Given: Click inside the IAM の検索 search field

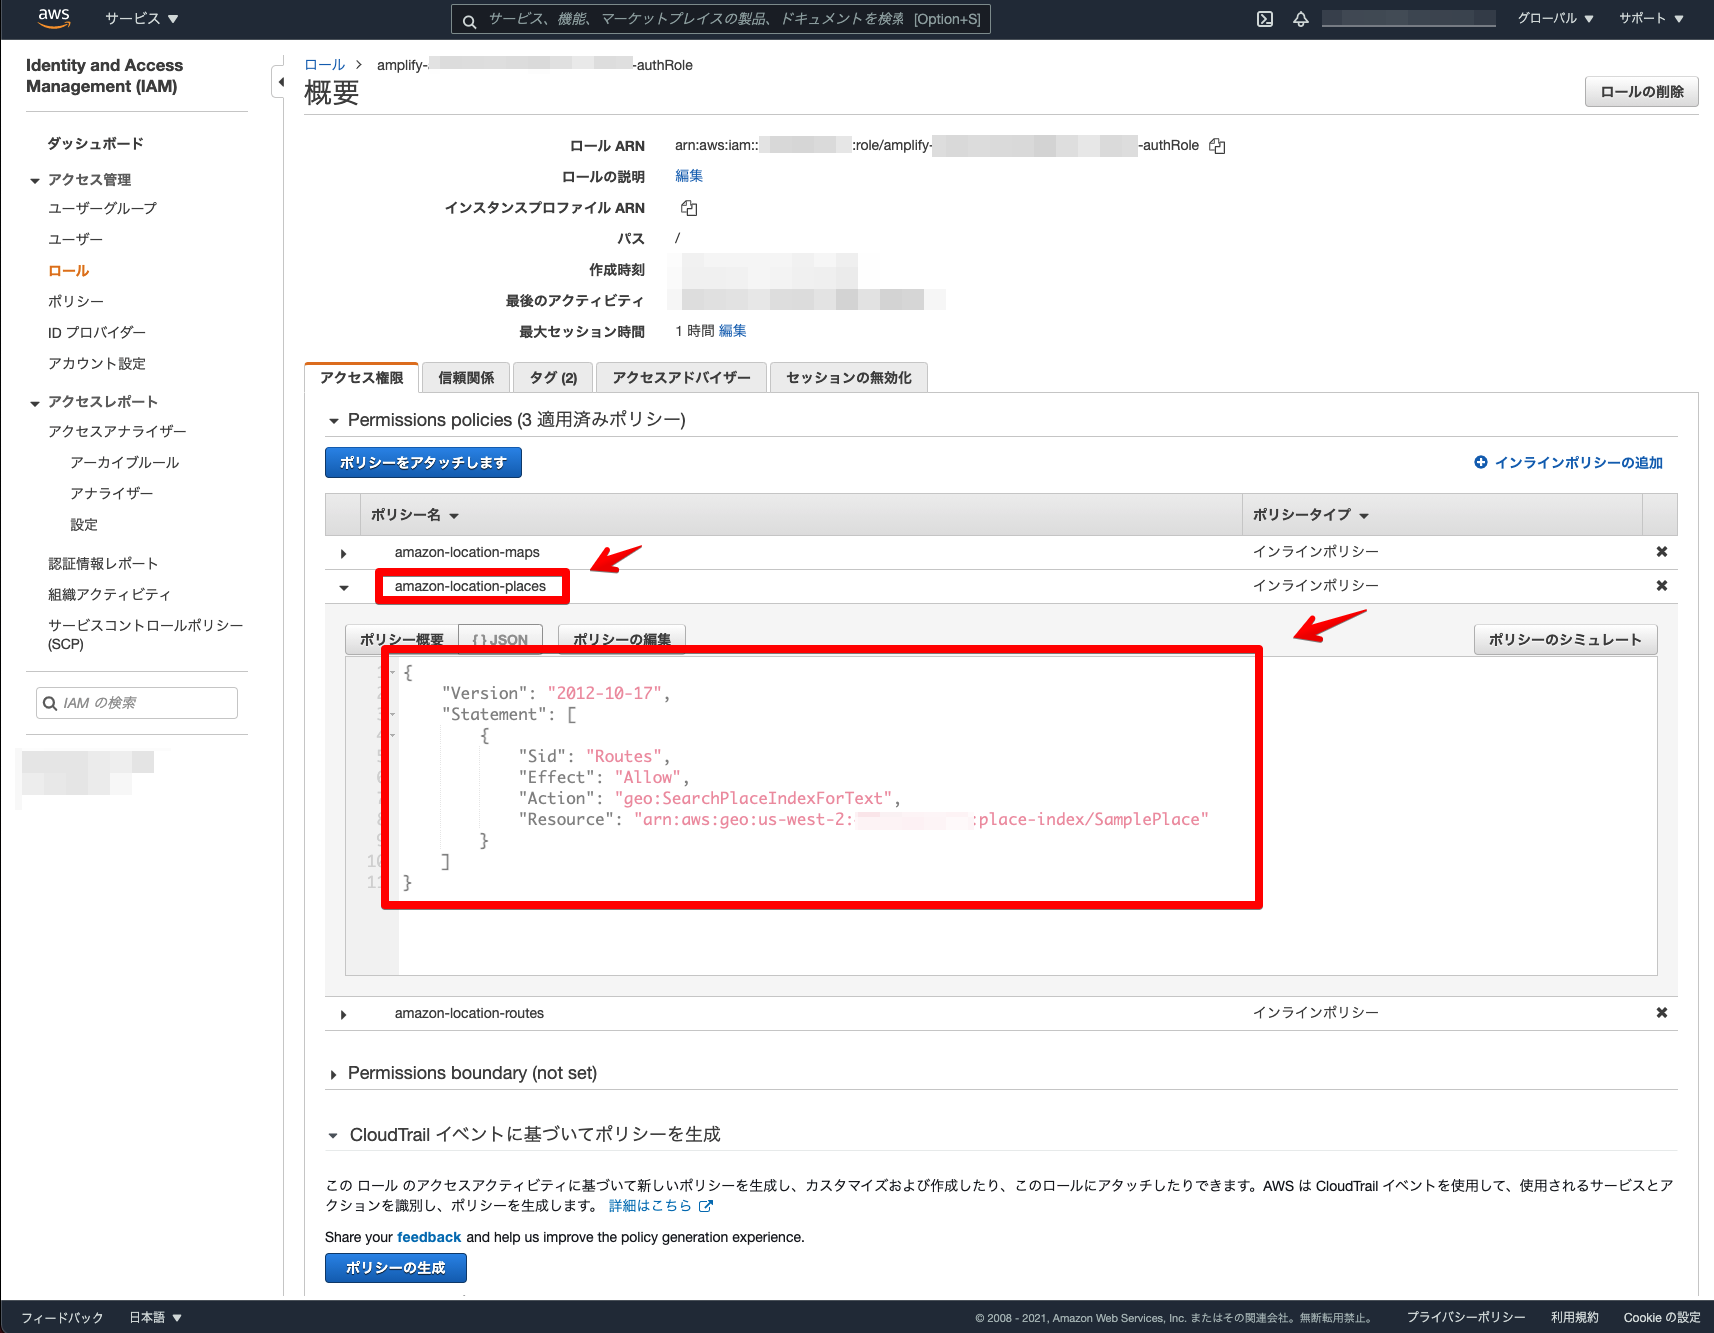Looking at the screenshot, I should pos(136,702).
